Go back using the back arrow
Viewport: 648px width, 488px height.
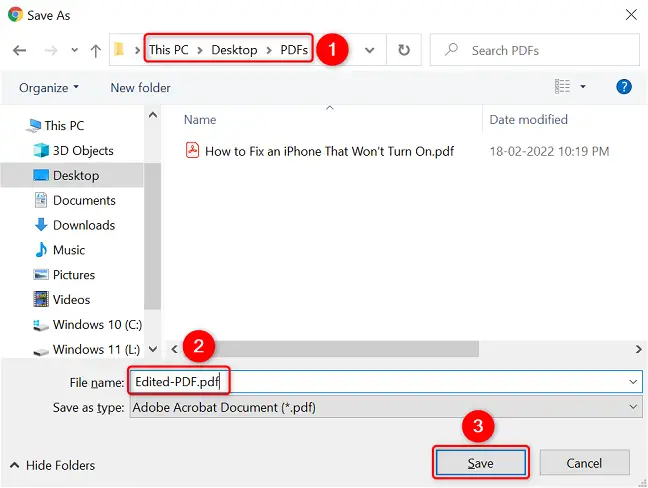[19, 50]
